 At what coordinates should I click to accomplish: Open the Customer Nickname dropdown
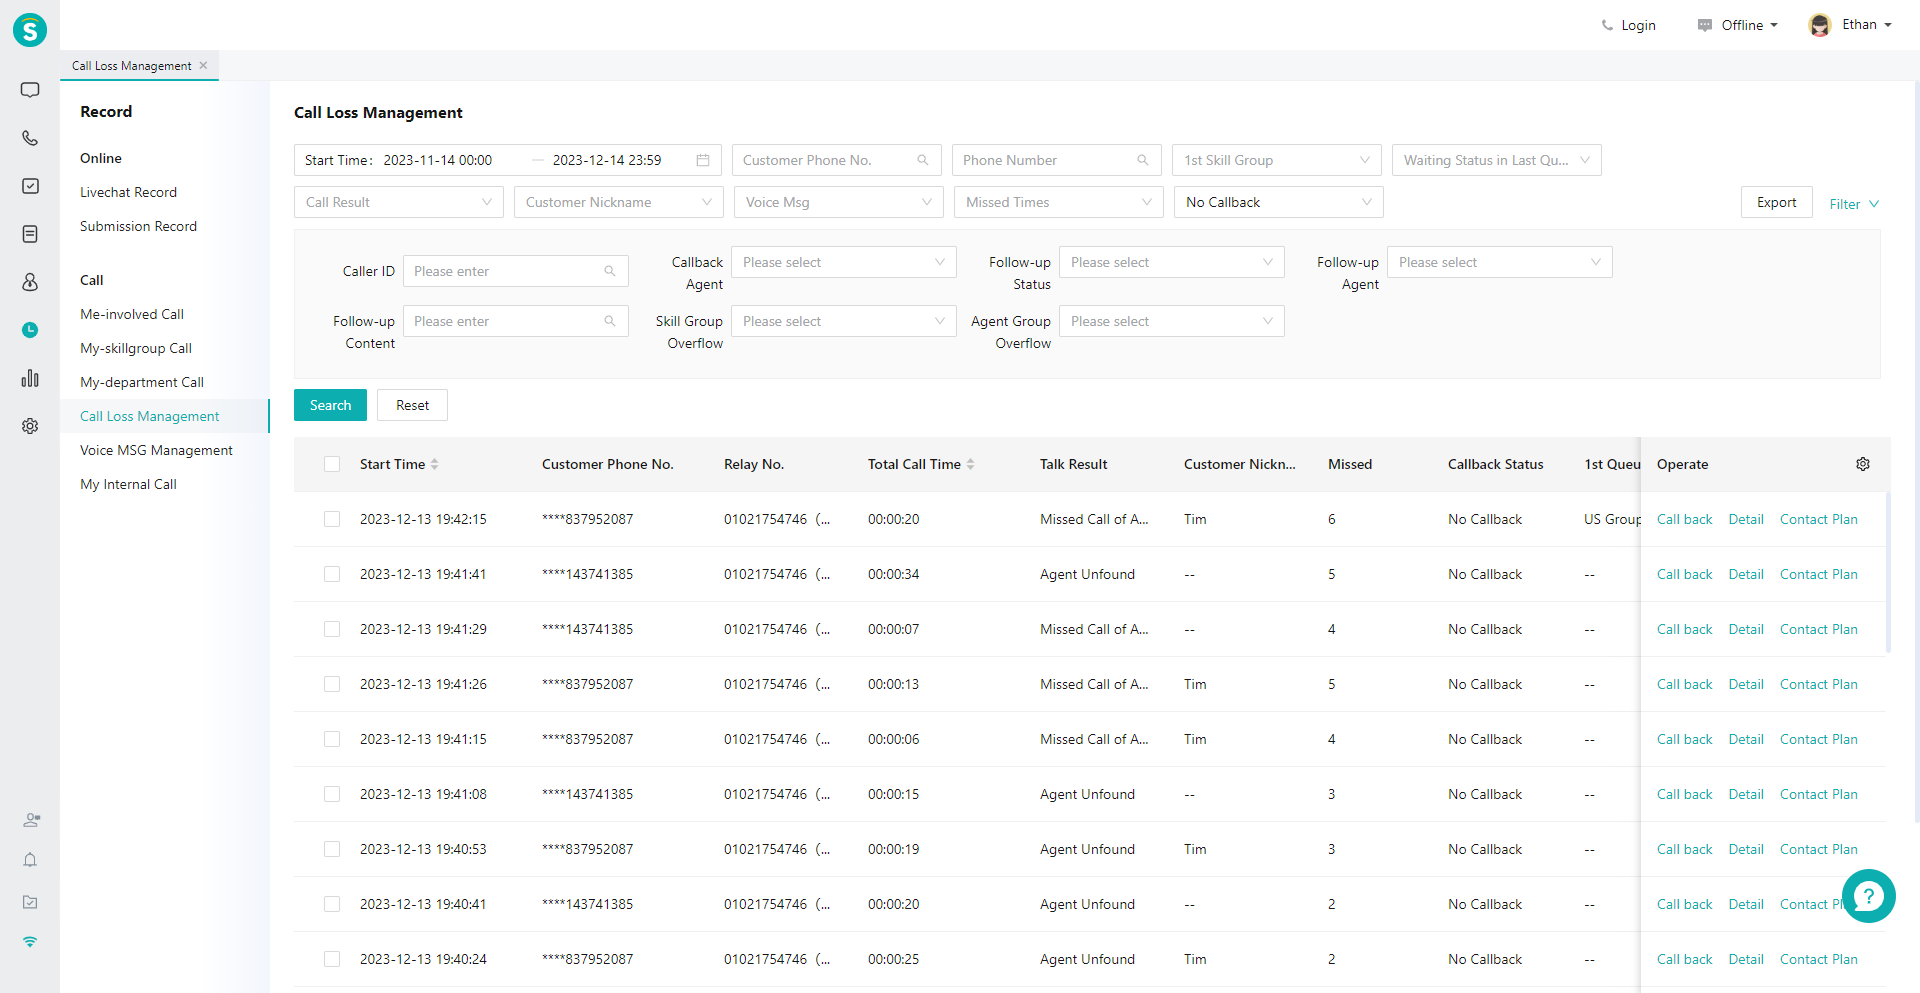(x=619, y=202)
